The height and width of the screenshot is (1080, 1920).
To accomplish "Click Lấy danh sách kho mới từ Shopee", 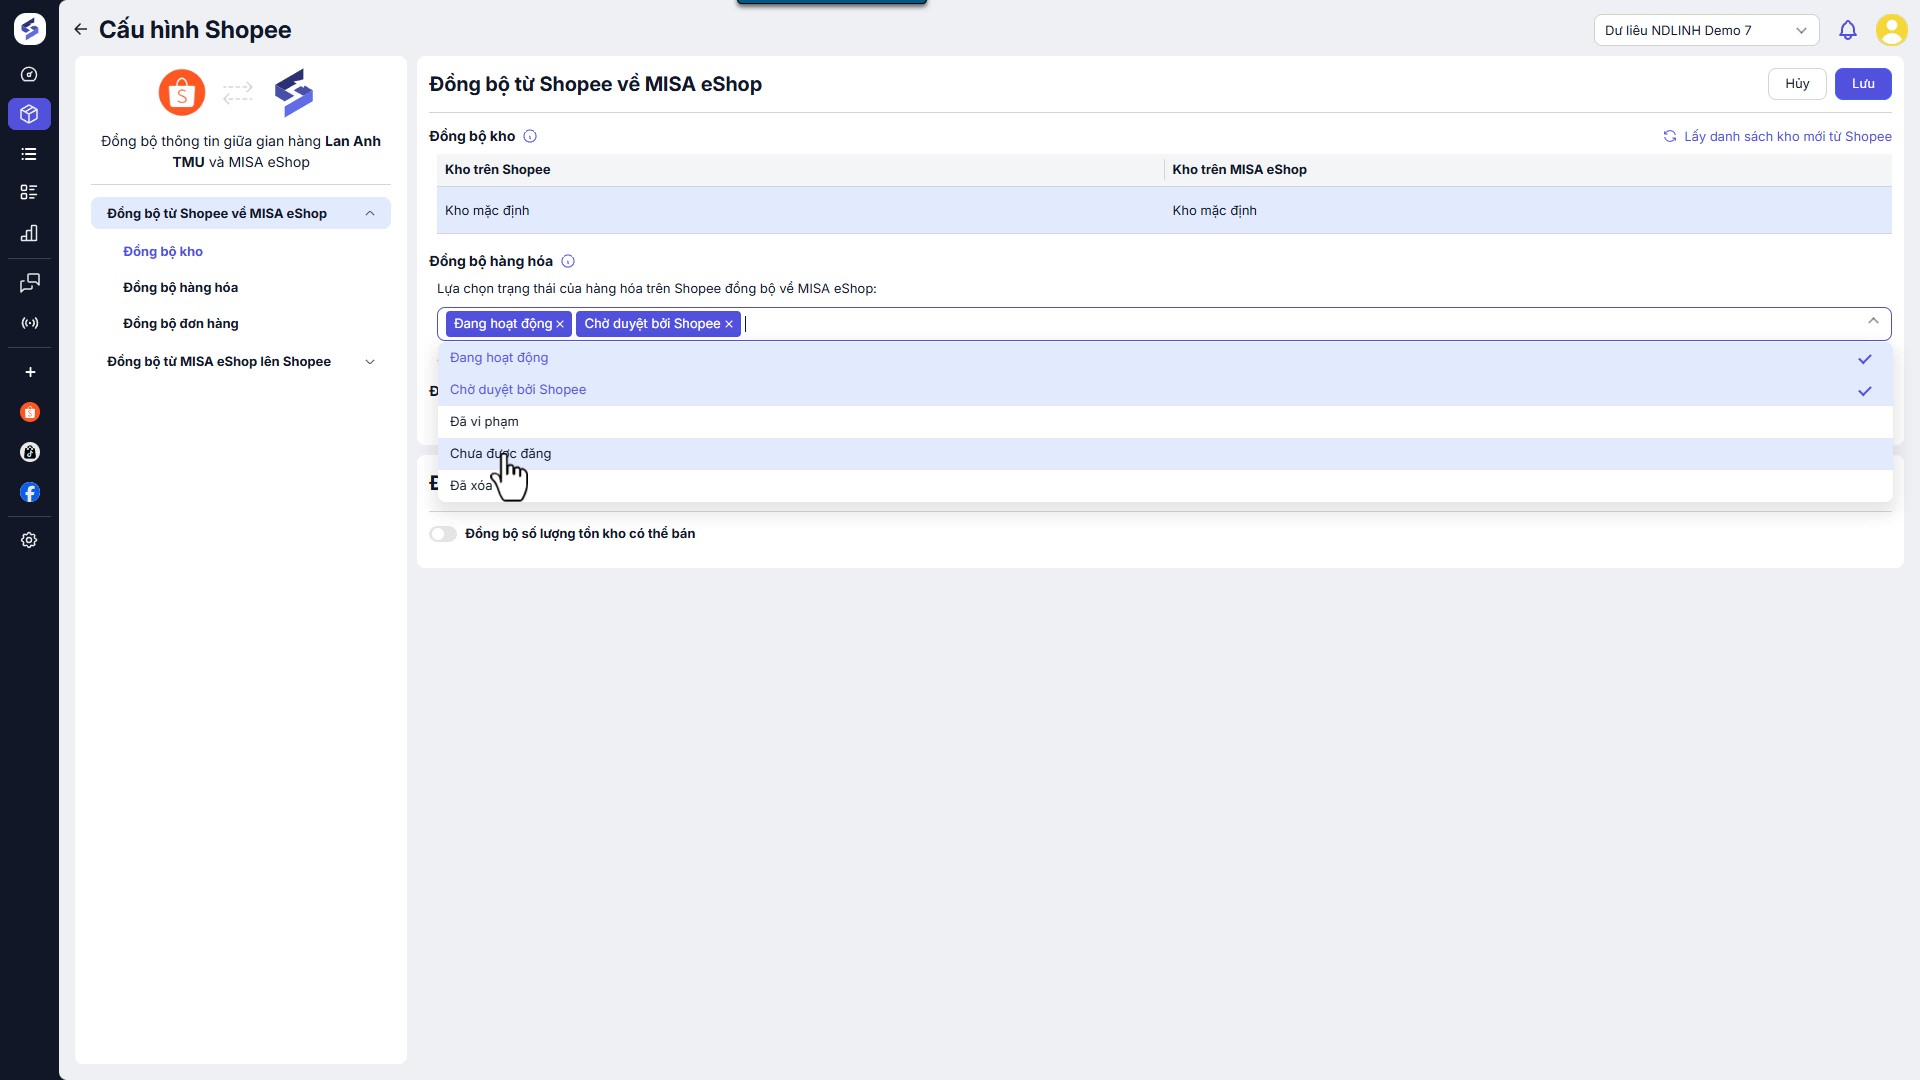I will click(1777, 137).
